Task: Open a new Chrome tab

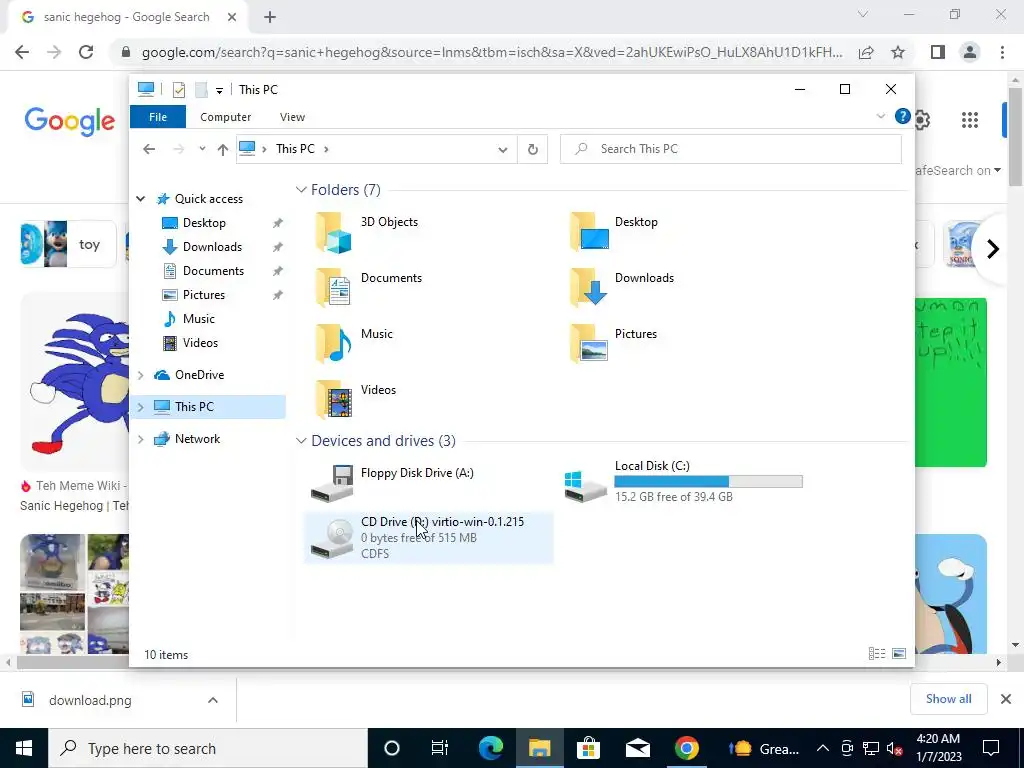Action: coord(270,18)
